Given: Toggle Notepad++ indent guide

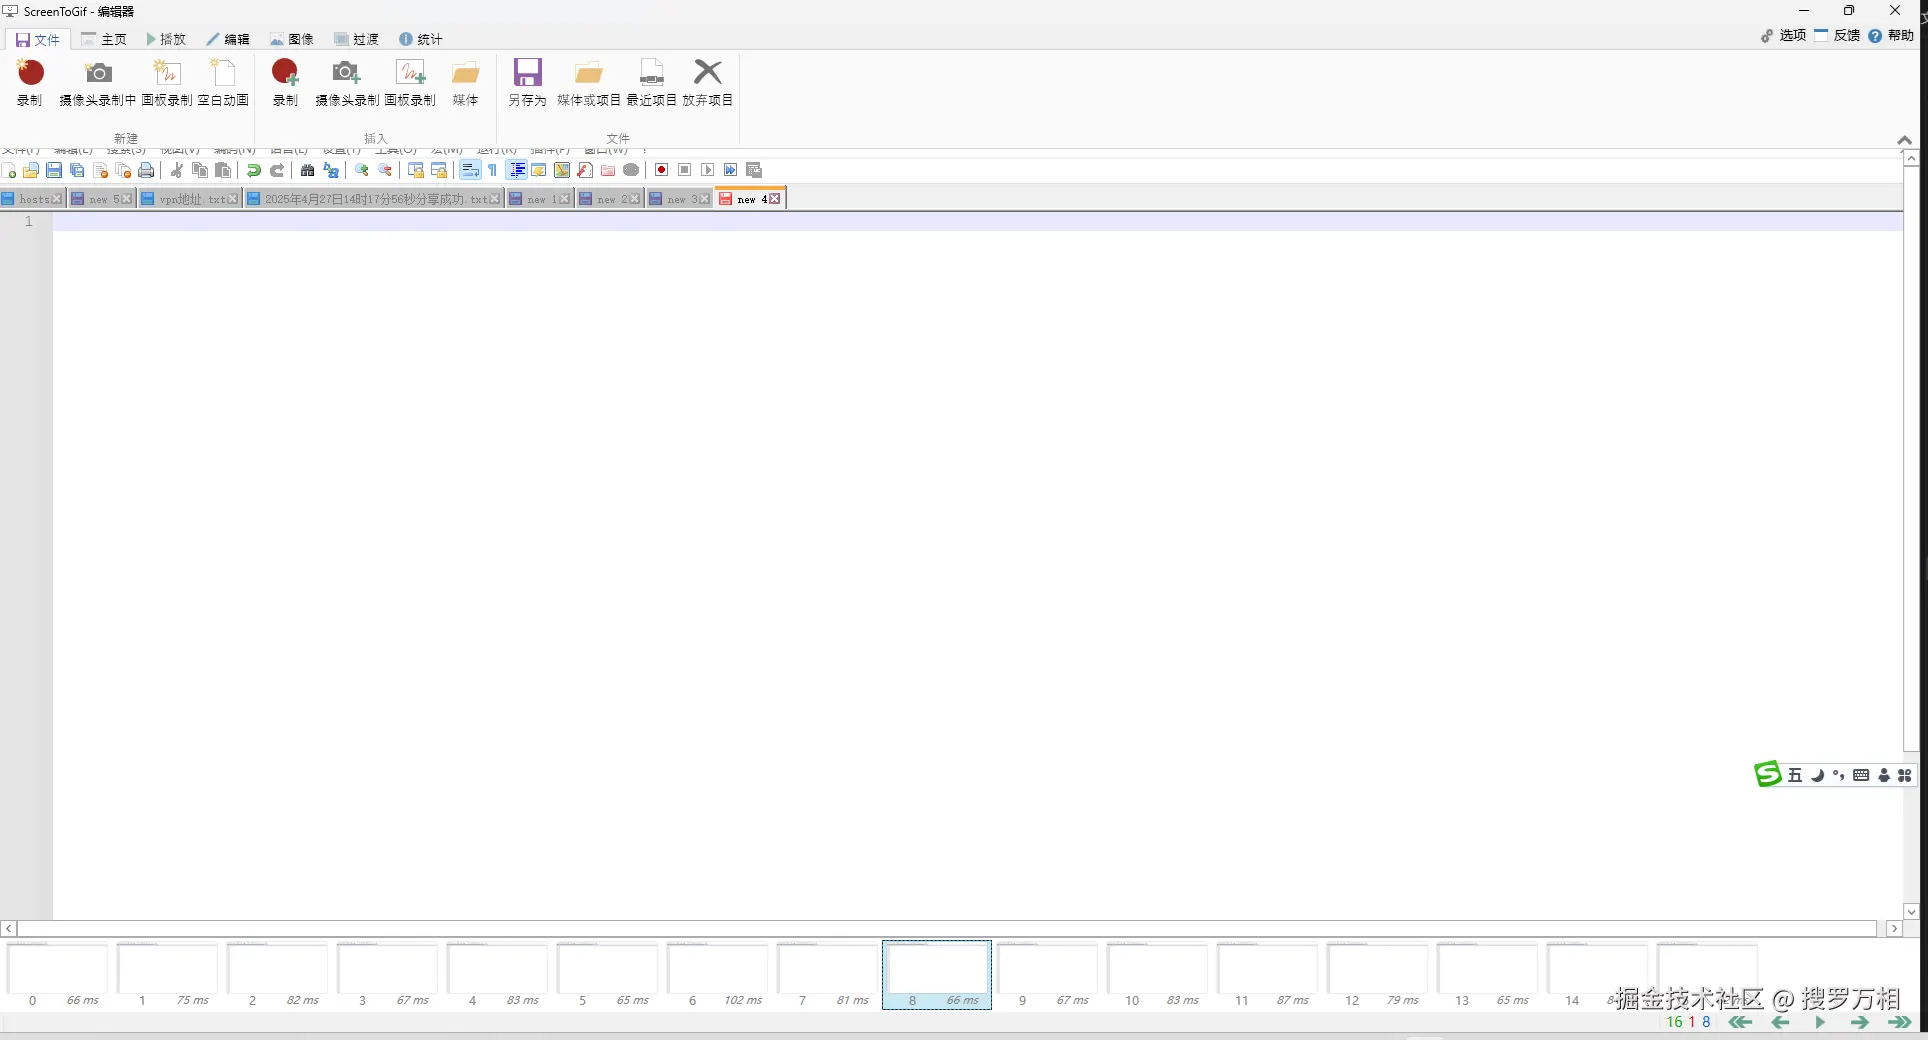Looking at the screenshot, I should tap(517, 170).
